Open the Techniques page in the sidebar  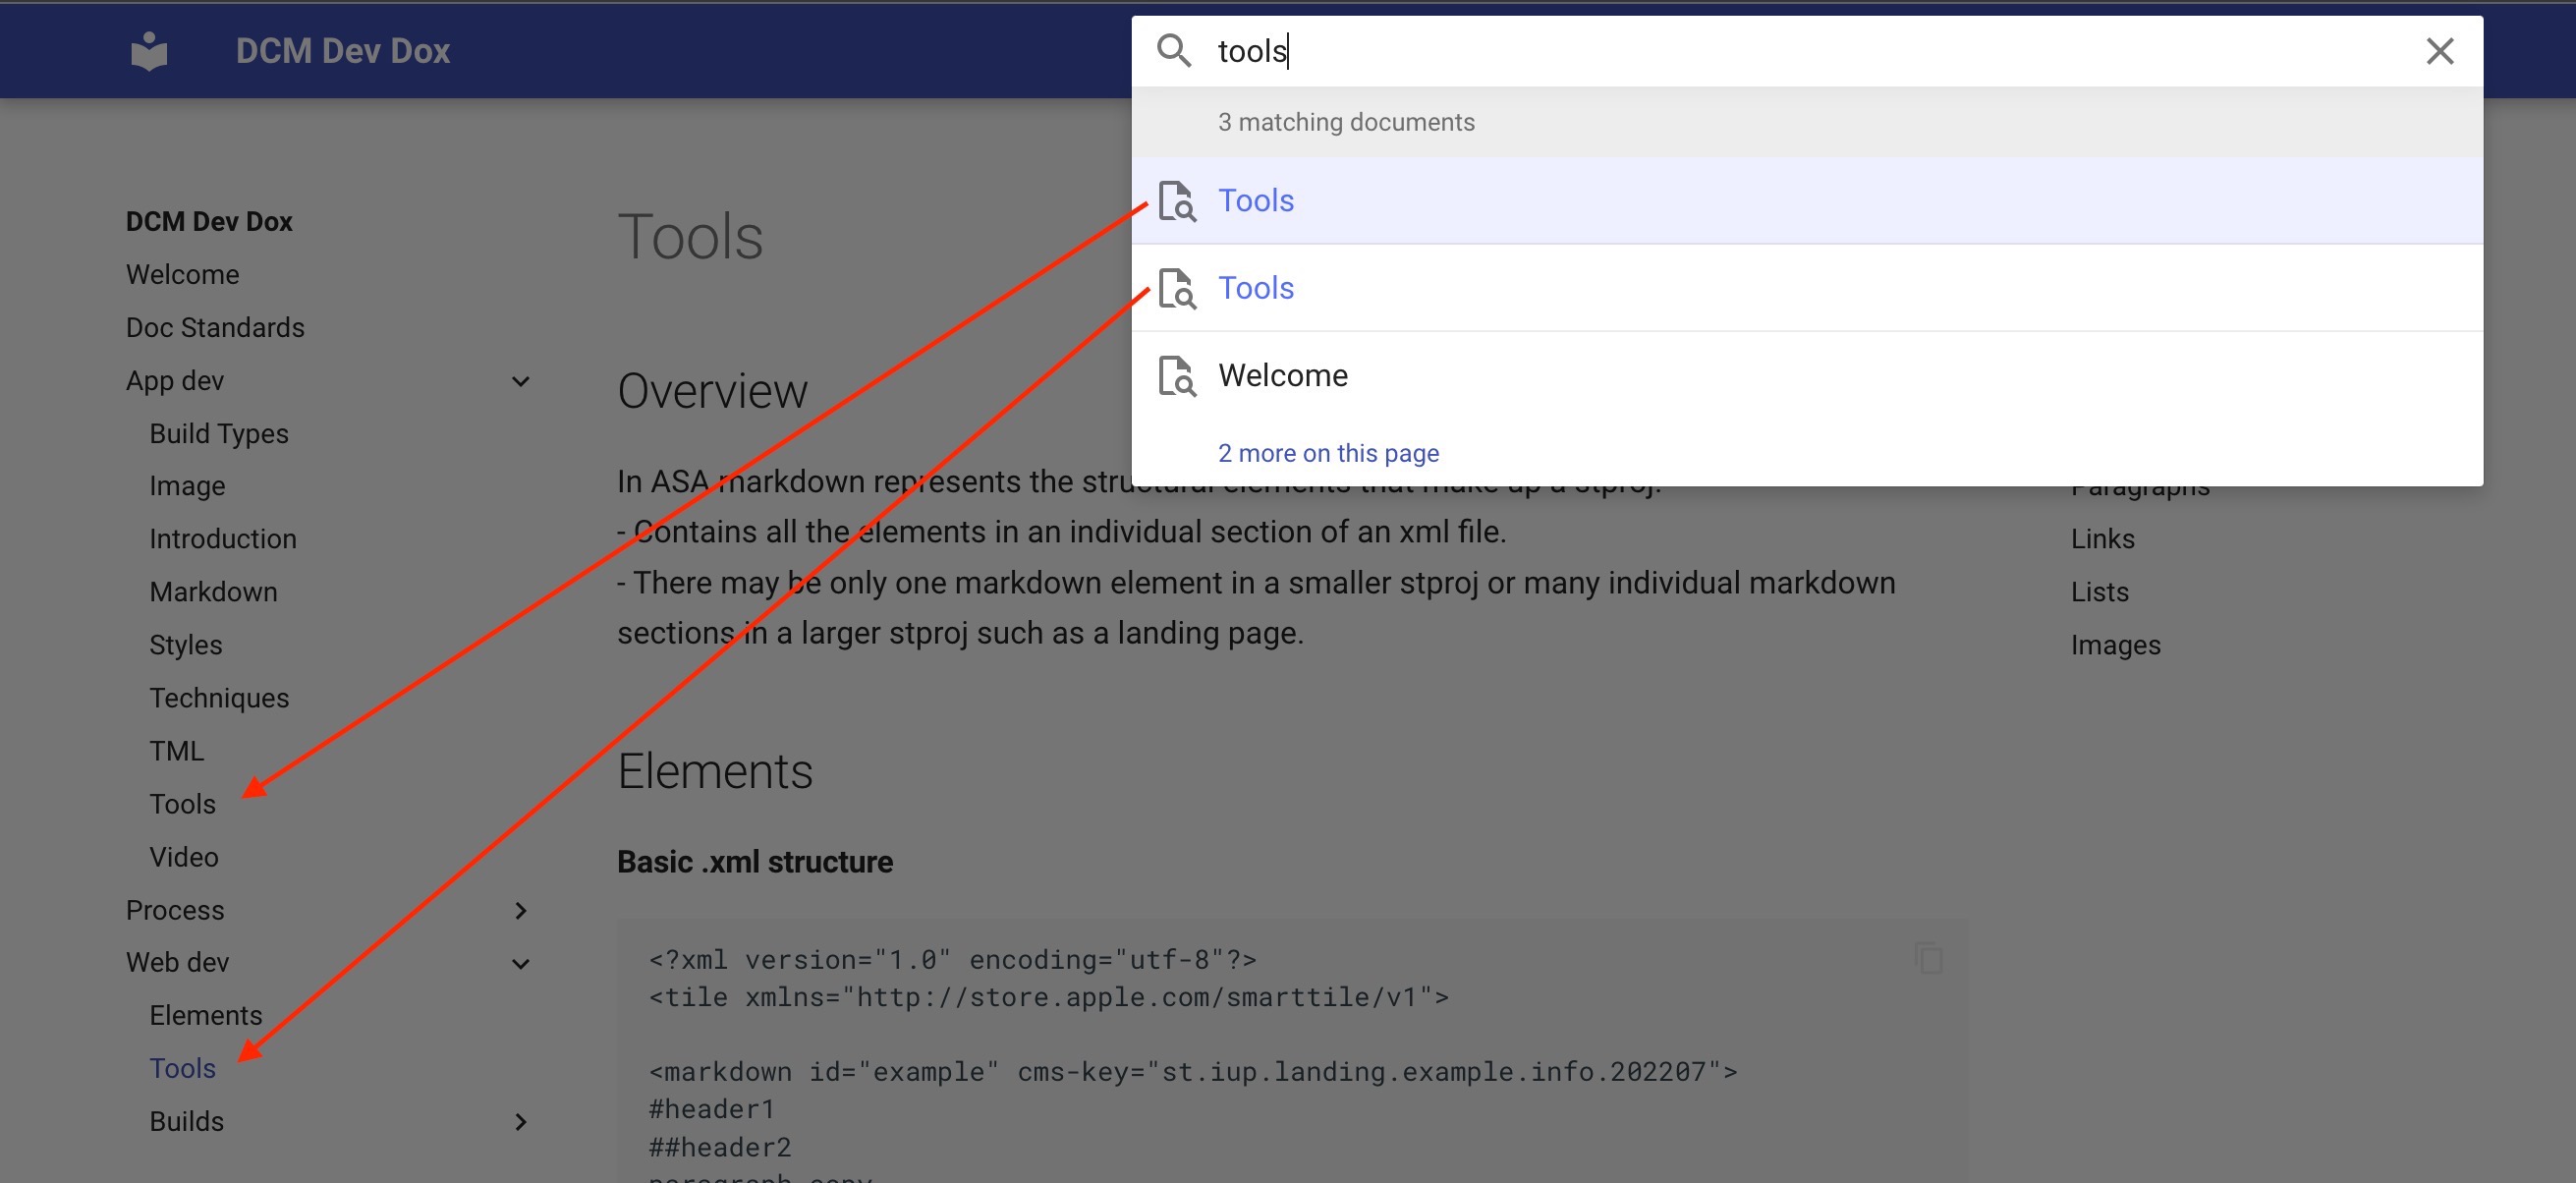pyautogui.click(x=219, y=698)
